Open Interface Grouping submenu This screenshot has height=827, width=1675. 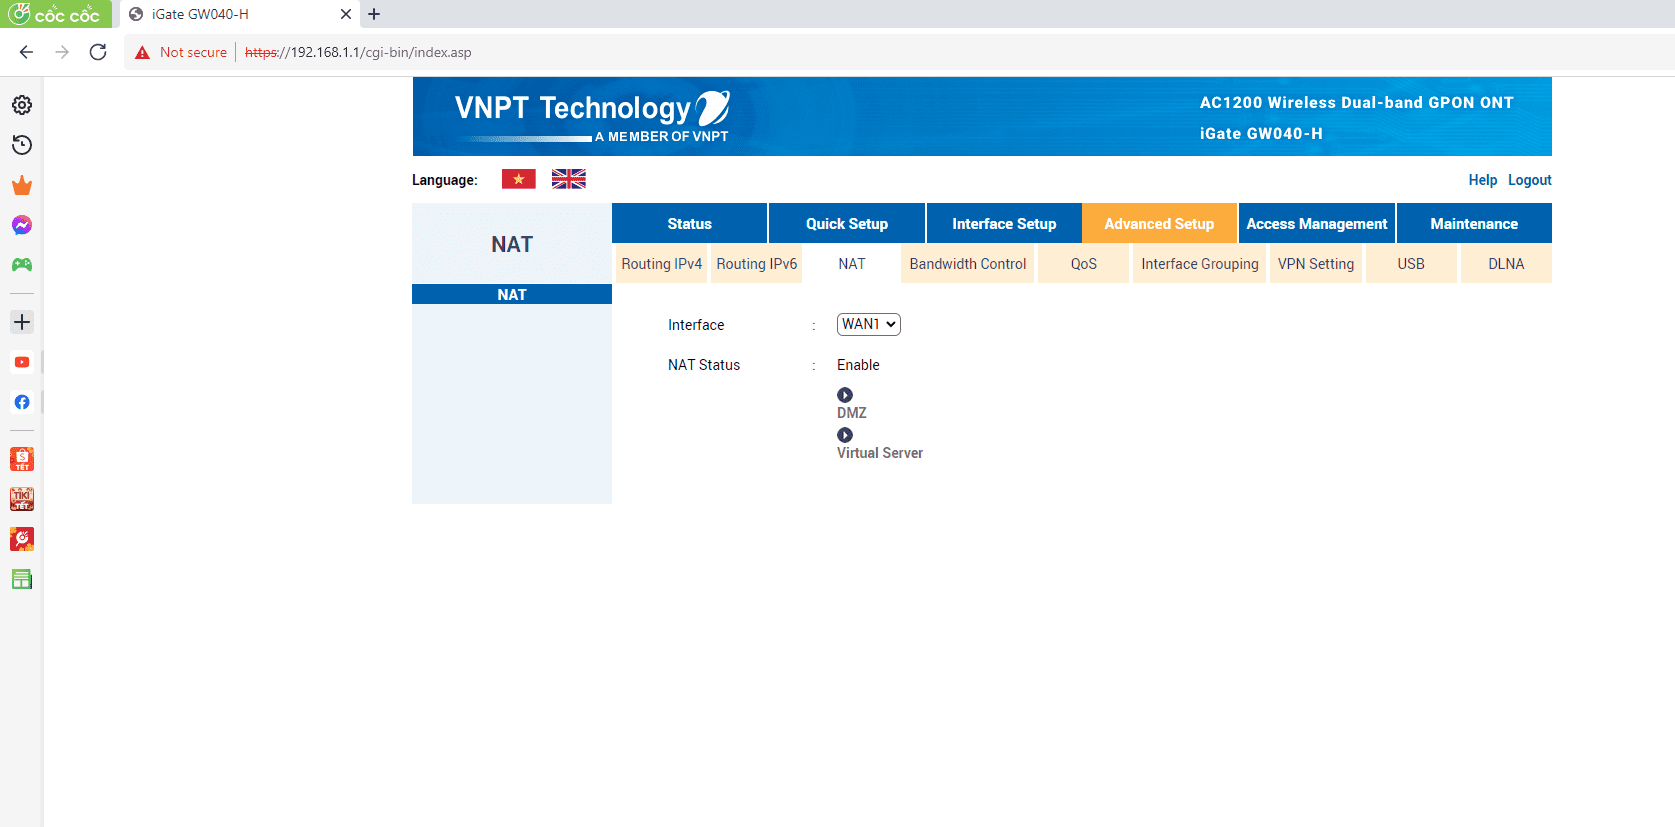(x=1200, y=264)
